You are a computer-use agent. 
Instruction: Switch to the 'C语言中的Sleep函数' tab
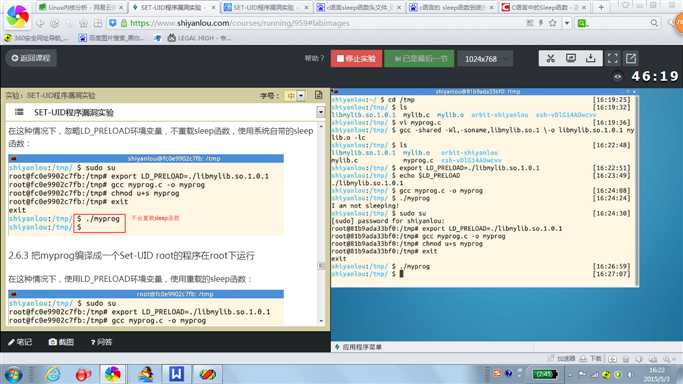pyautogui.click(x=544, y=7)
